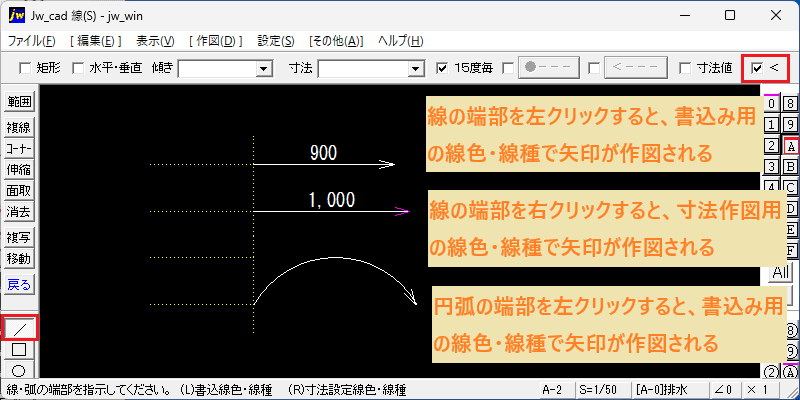The height and width of the screenshot is (400, 800).
Task: Tick checkbox beside the <--- button
Action: tap(593, 68)
